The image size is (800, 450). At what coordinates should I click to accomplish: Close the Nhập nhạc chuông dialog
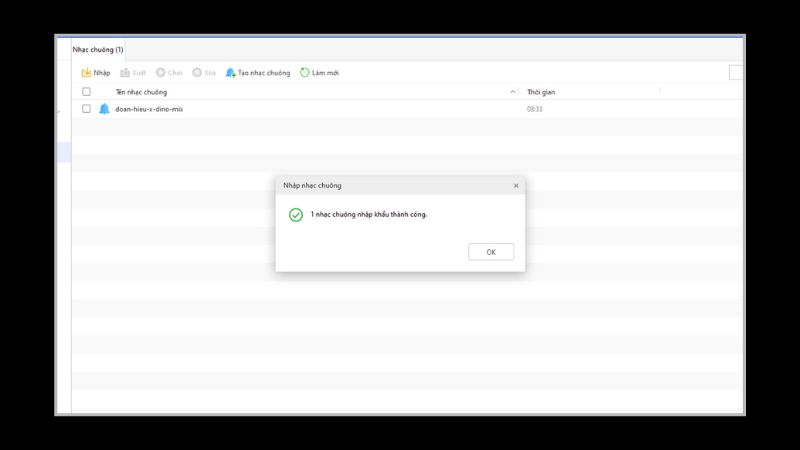(x=516, y=186)
